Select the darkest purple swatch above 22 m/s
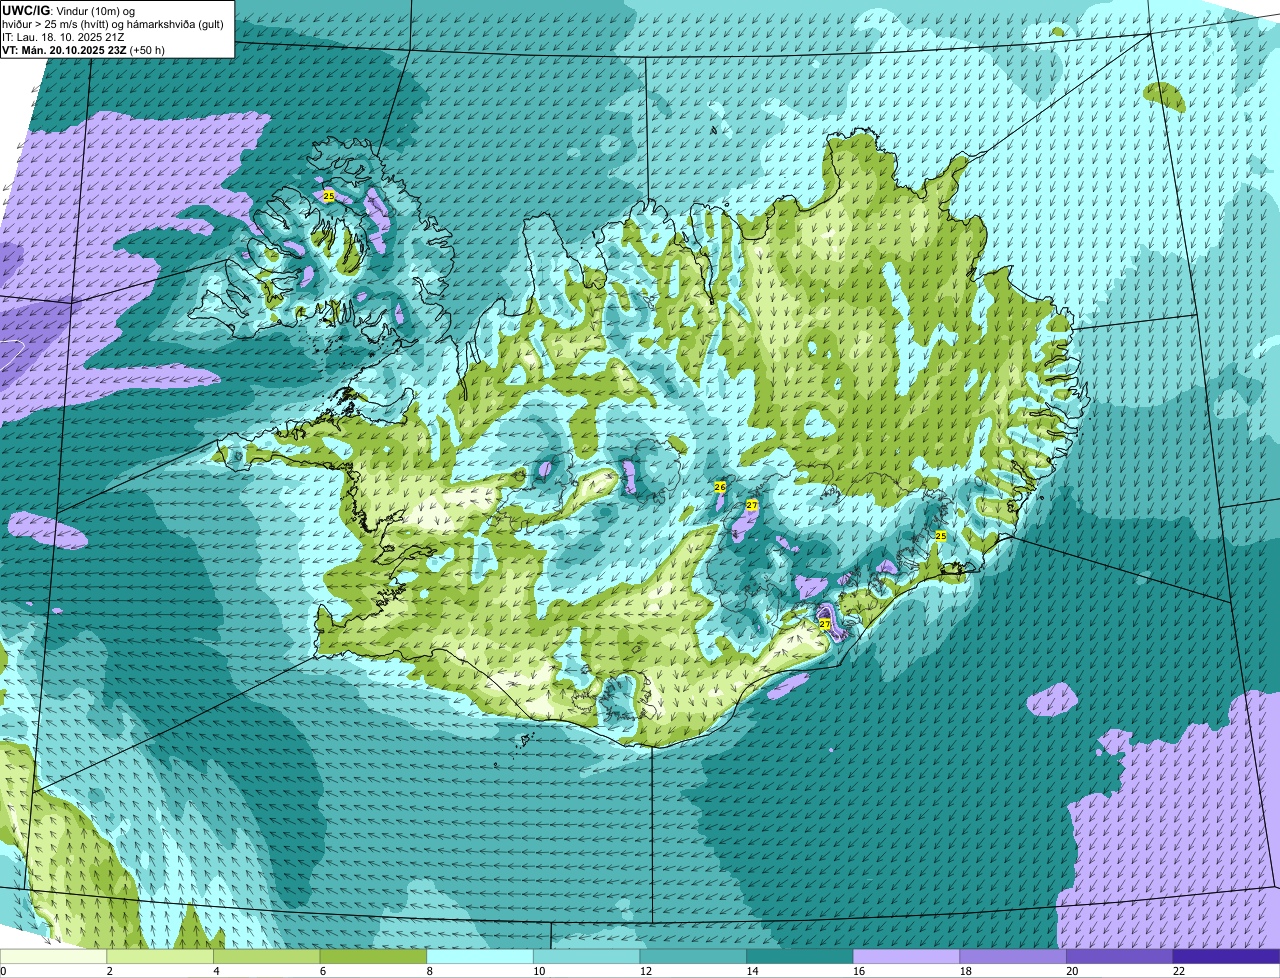 [1227, 956]
